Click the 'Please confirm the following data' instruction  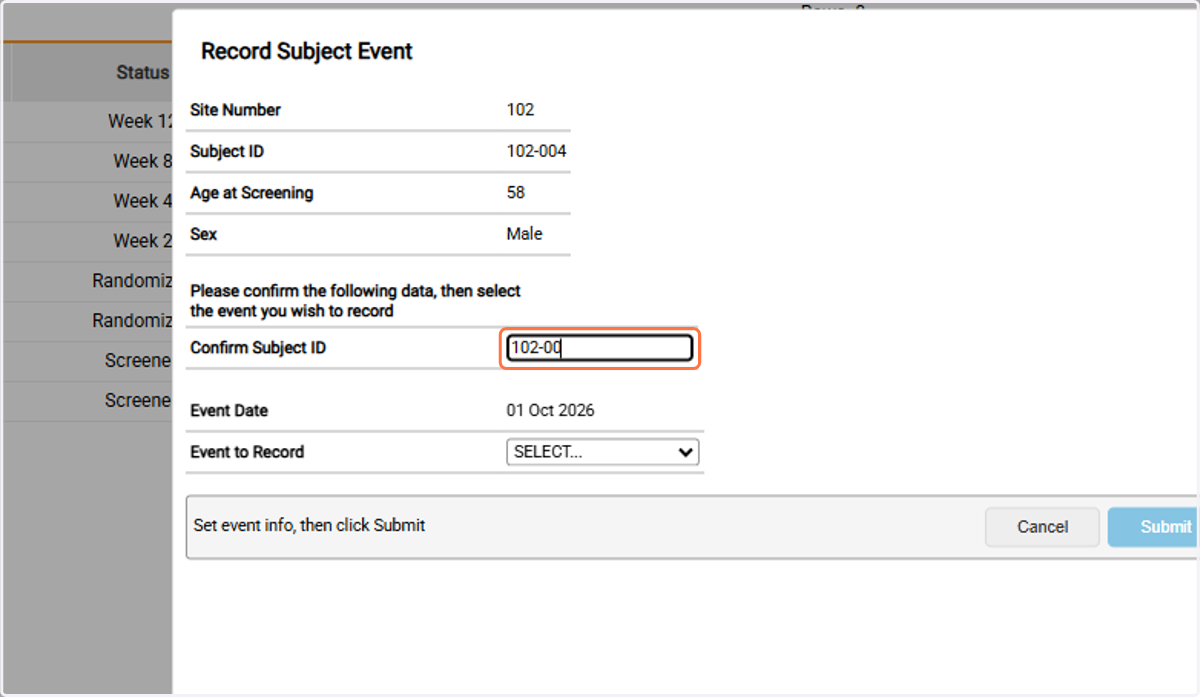(356, 301)
